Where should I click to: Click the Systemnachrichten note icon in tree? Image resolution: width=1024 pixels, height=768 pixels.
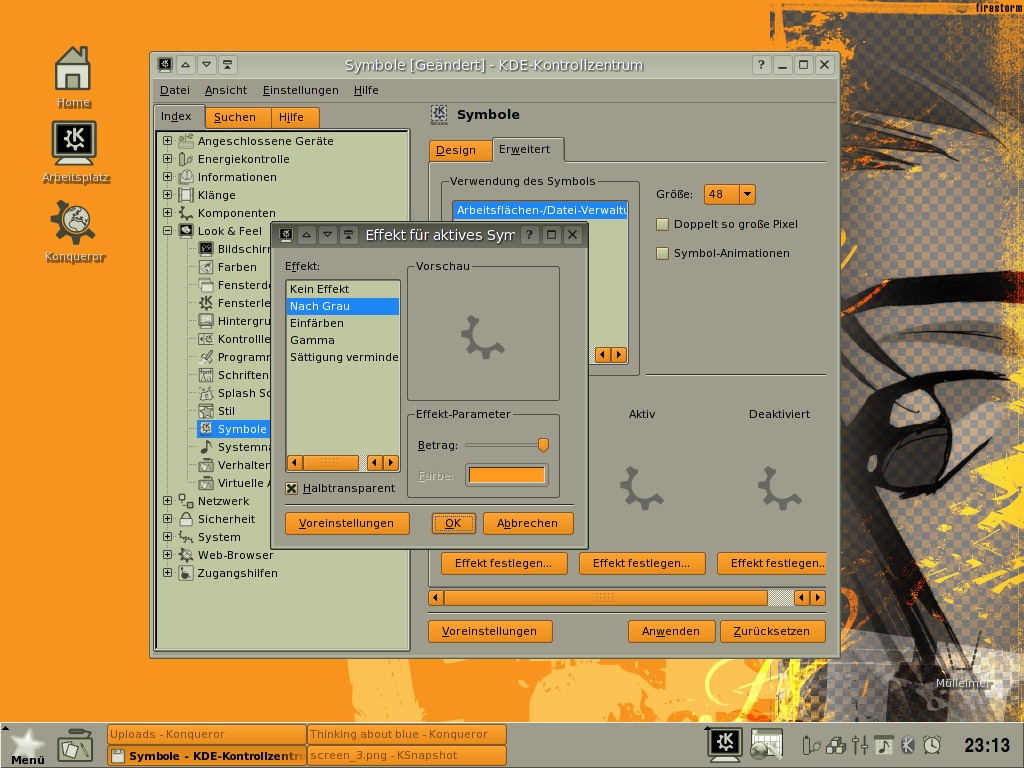206,447
